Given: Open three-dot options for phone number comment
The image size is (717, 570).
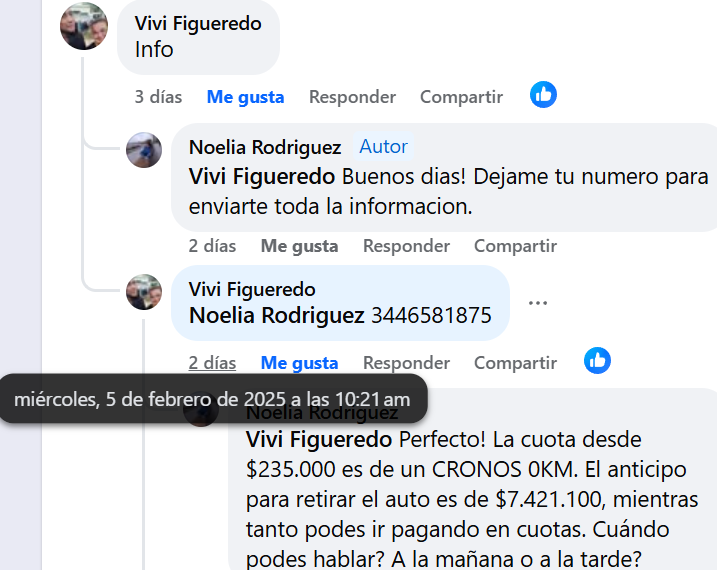Looking at the screenshot, I should pos(538,303).
